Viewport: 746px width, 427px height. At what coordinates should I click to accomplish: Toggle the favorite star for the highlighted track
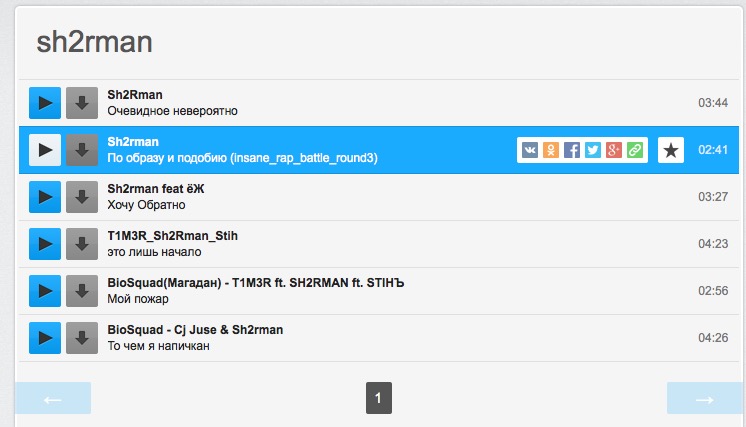(671, 150)
